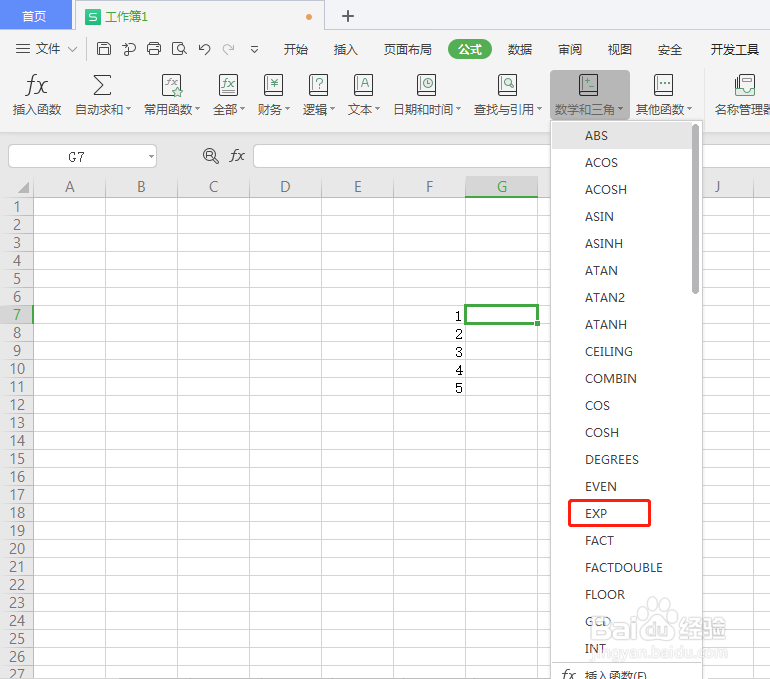Choose FLOOR from the function list
Viewport: 770px width, 679px height.
(x=622, y=595)
